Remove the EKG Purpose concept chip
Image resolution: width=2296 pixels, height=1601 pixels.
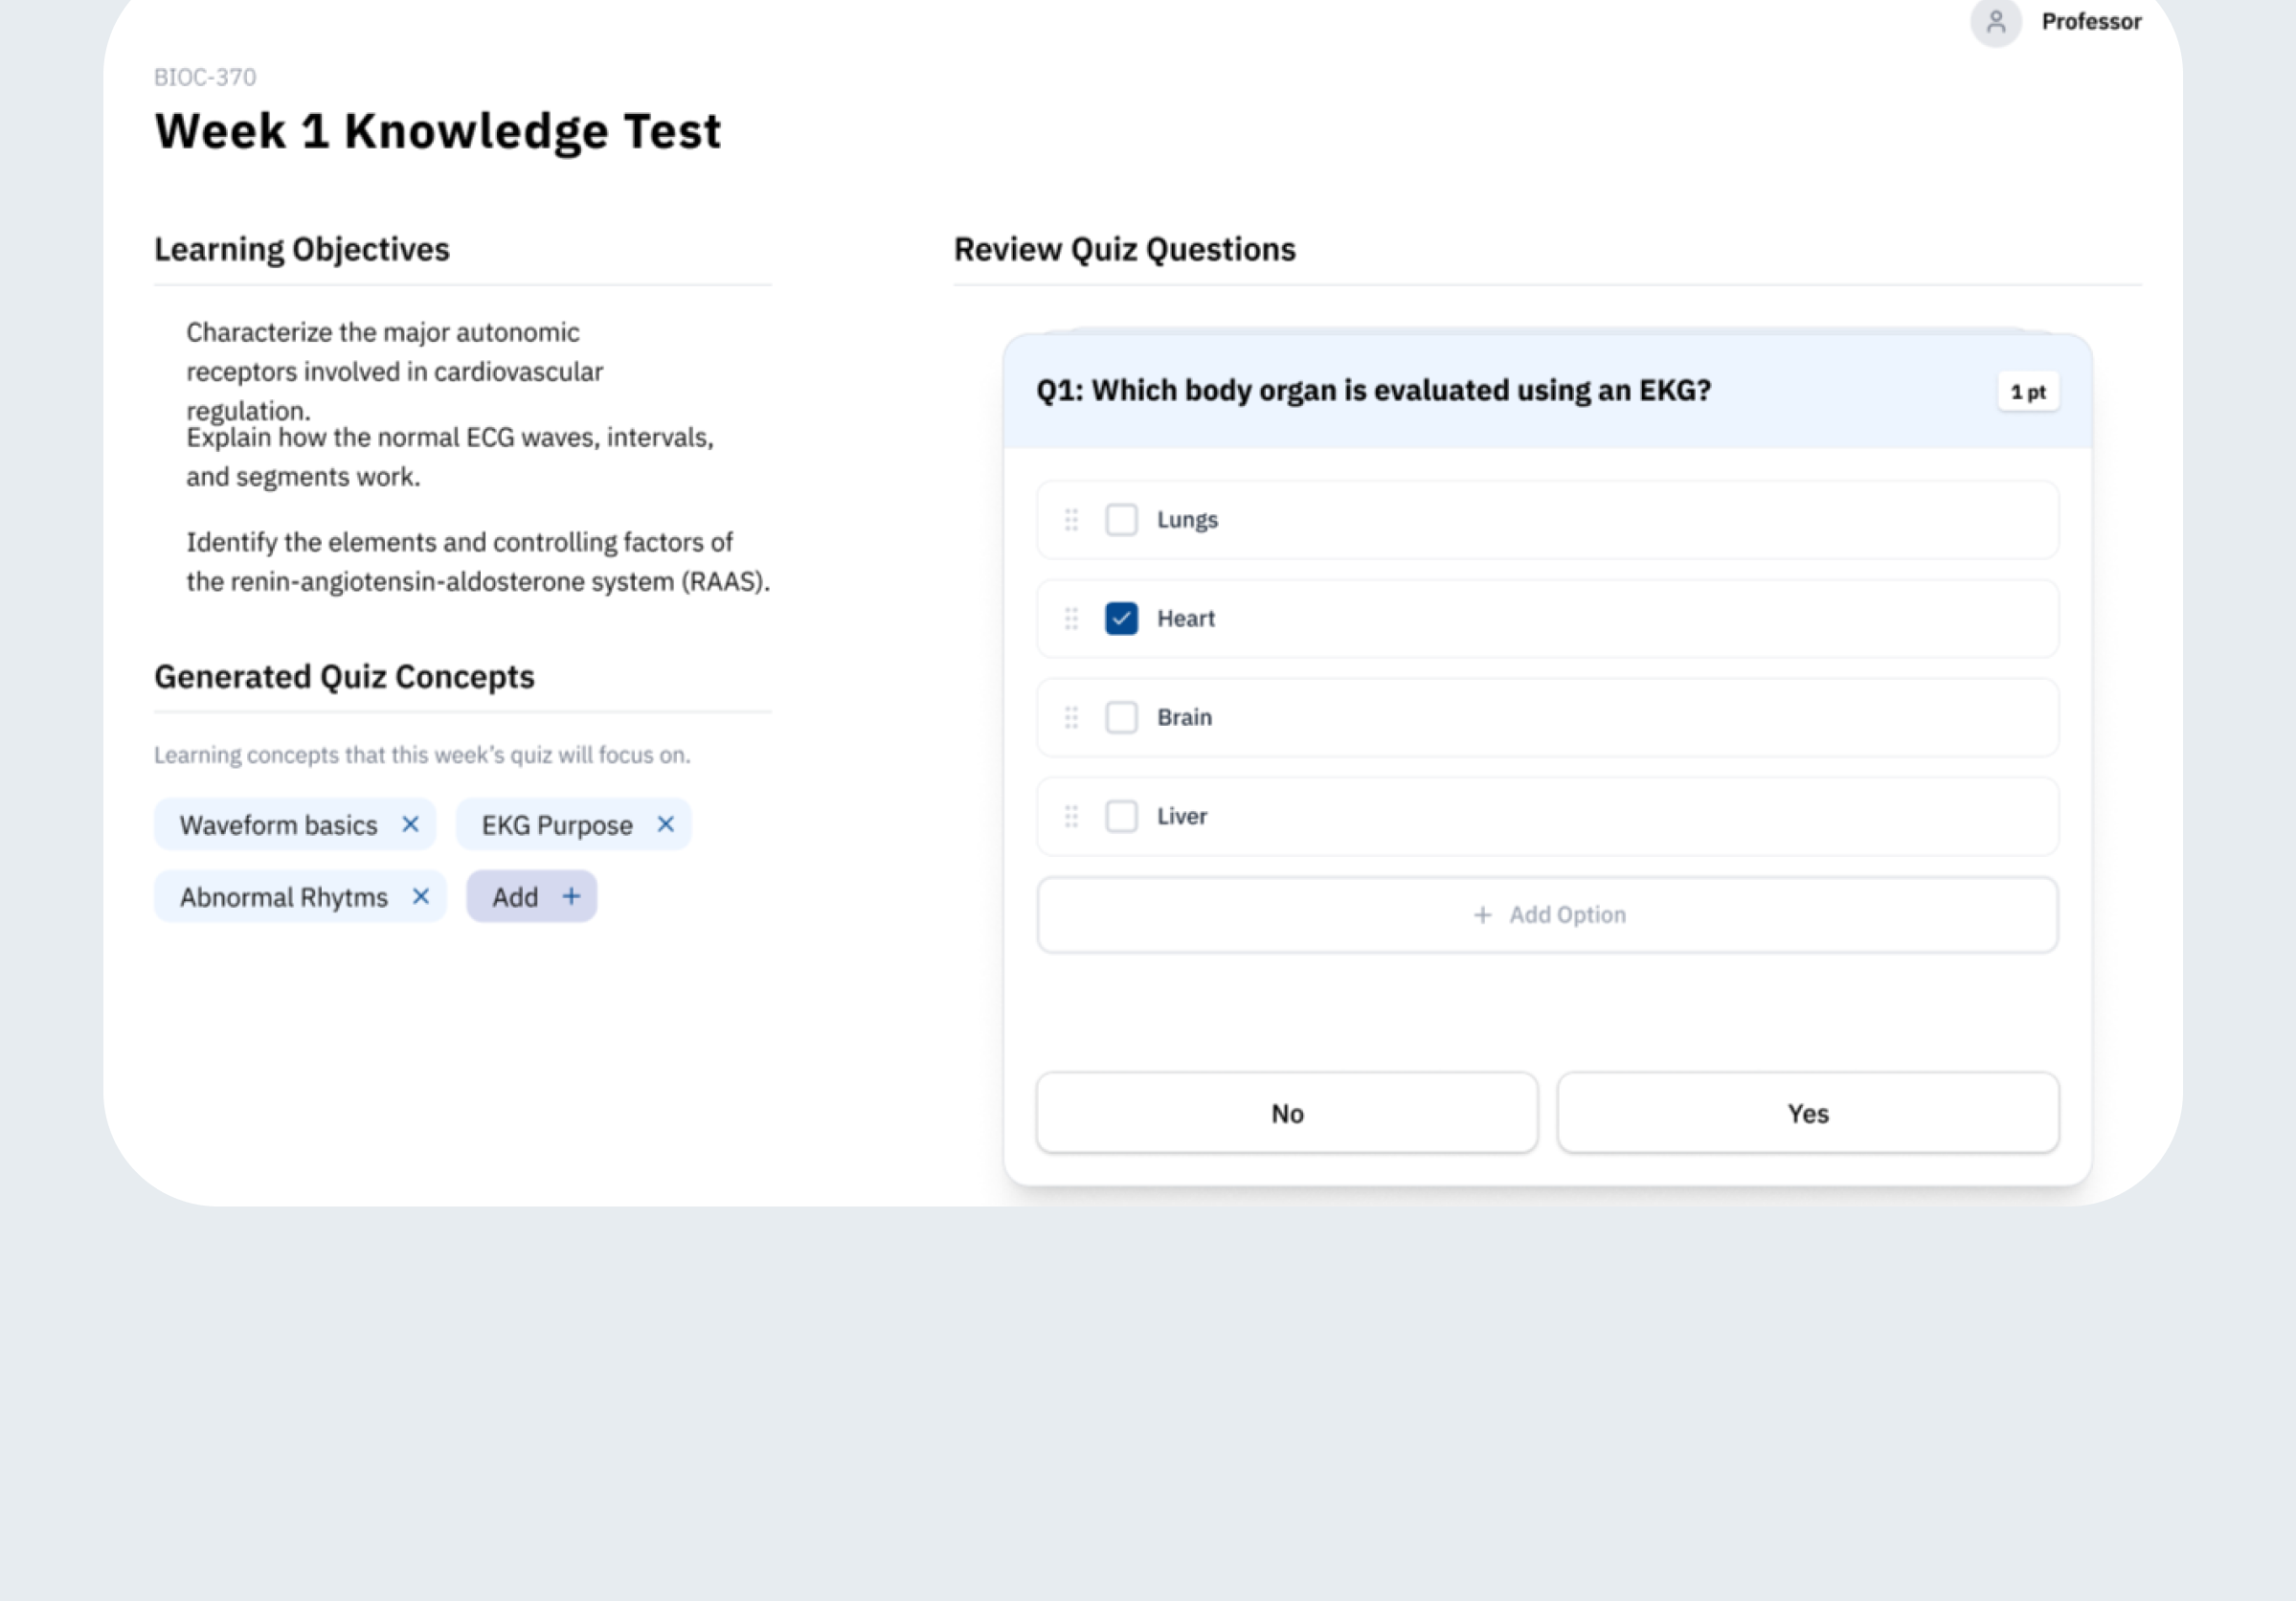coord(665,824)
